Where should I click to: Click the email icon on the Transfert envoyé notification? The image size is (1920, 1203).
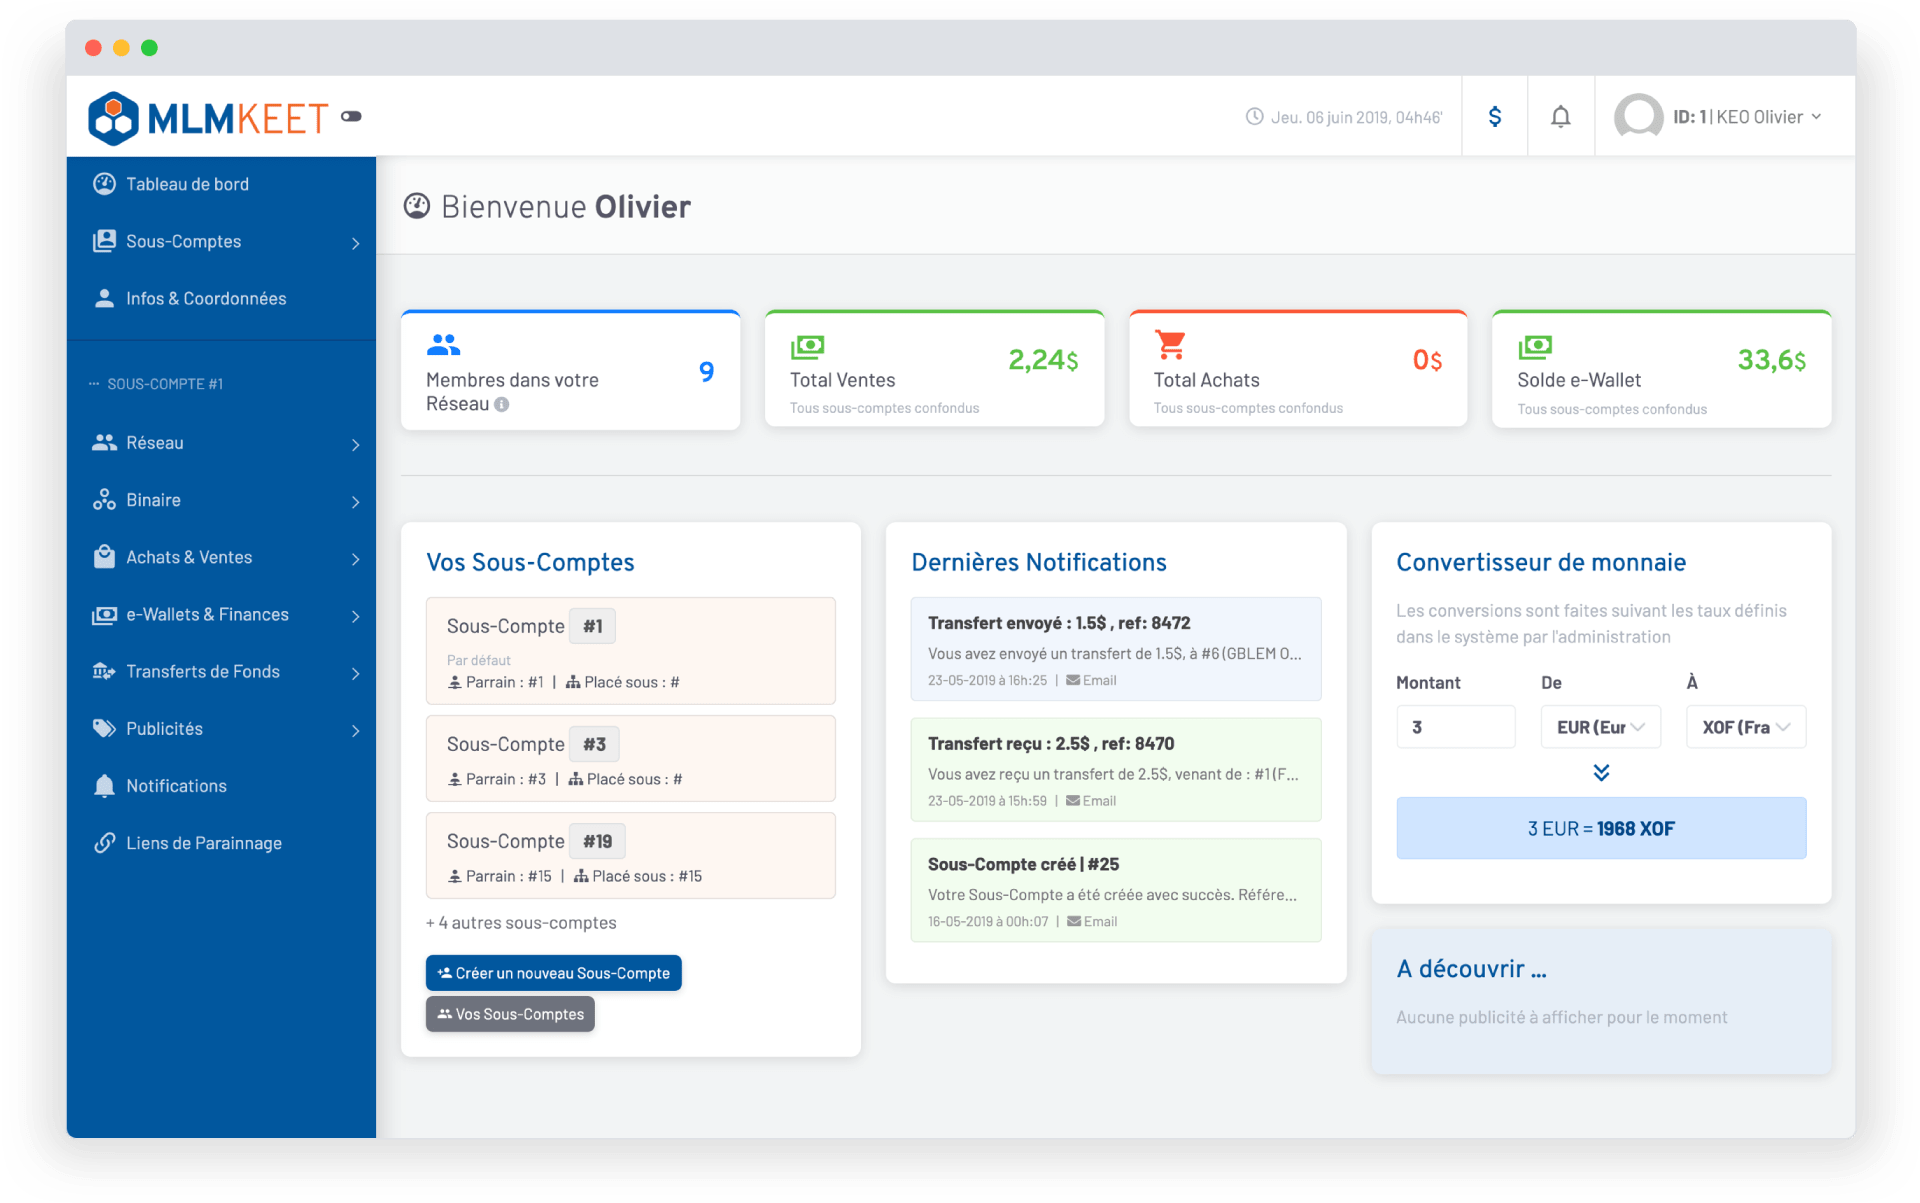[1073, 679]
